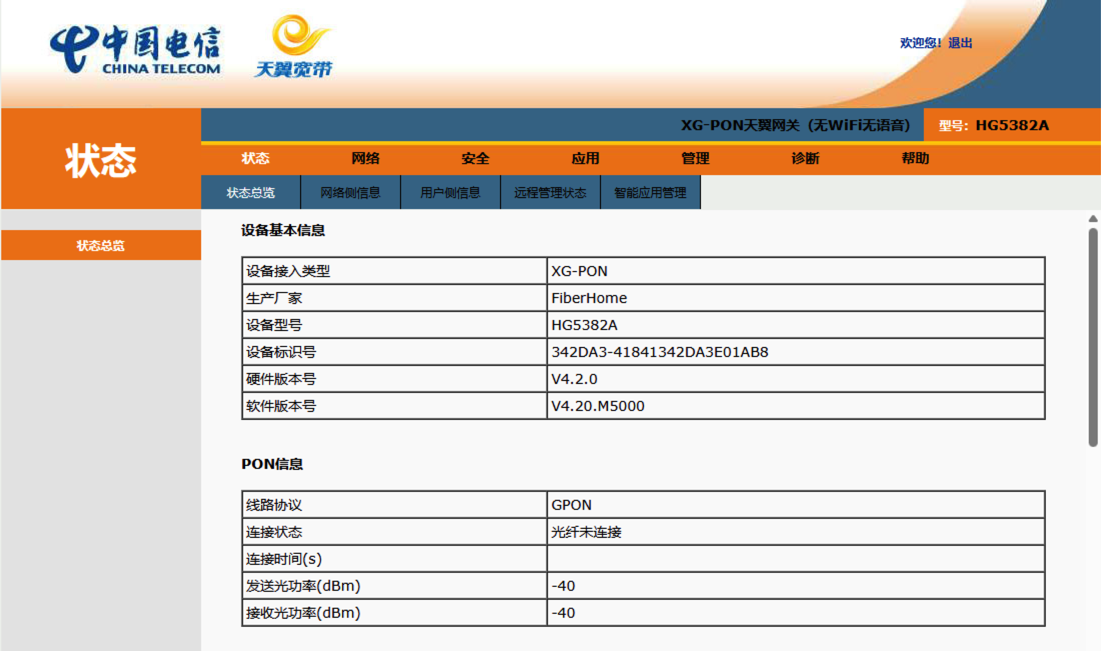Click the 连接时间(s) row label
The width and height of the screenshot is (1101, 651).
[x=284, y=559]
